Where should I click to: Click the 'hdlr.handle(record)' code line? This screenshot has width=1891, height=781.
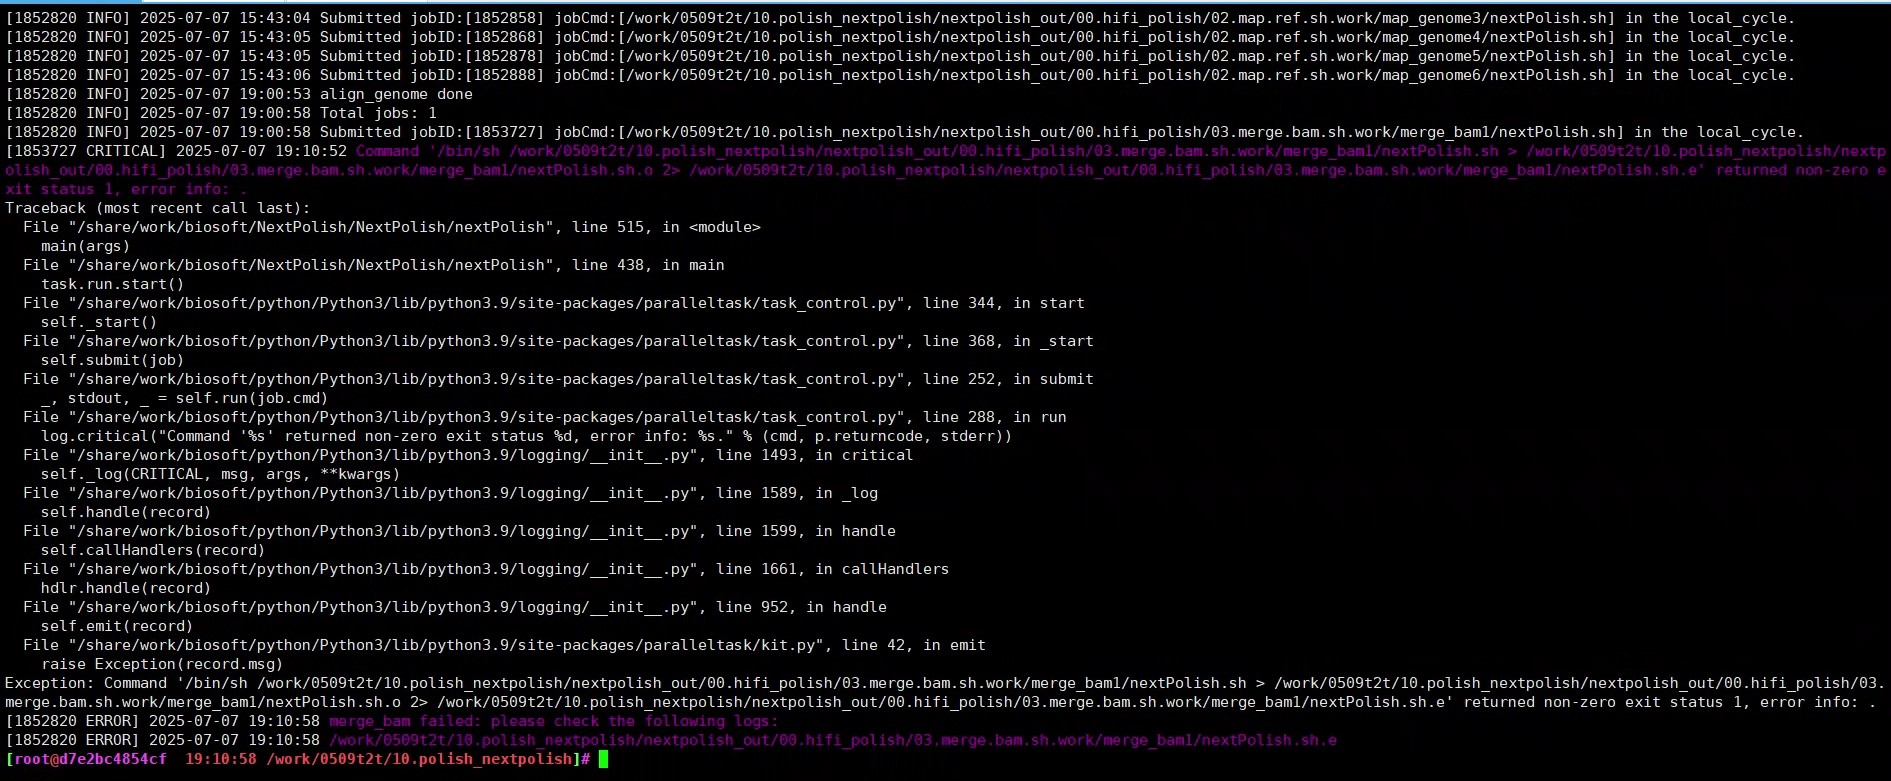click(x=126, y=588)
